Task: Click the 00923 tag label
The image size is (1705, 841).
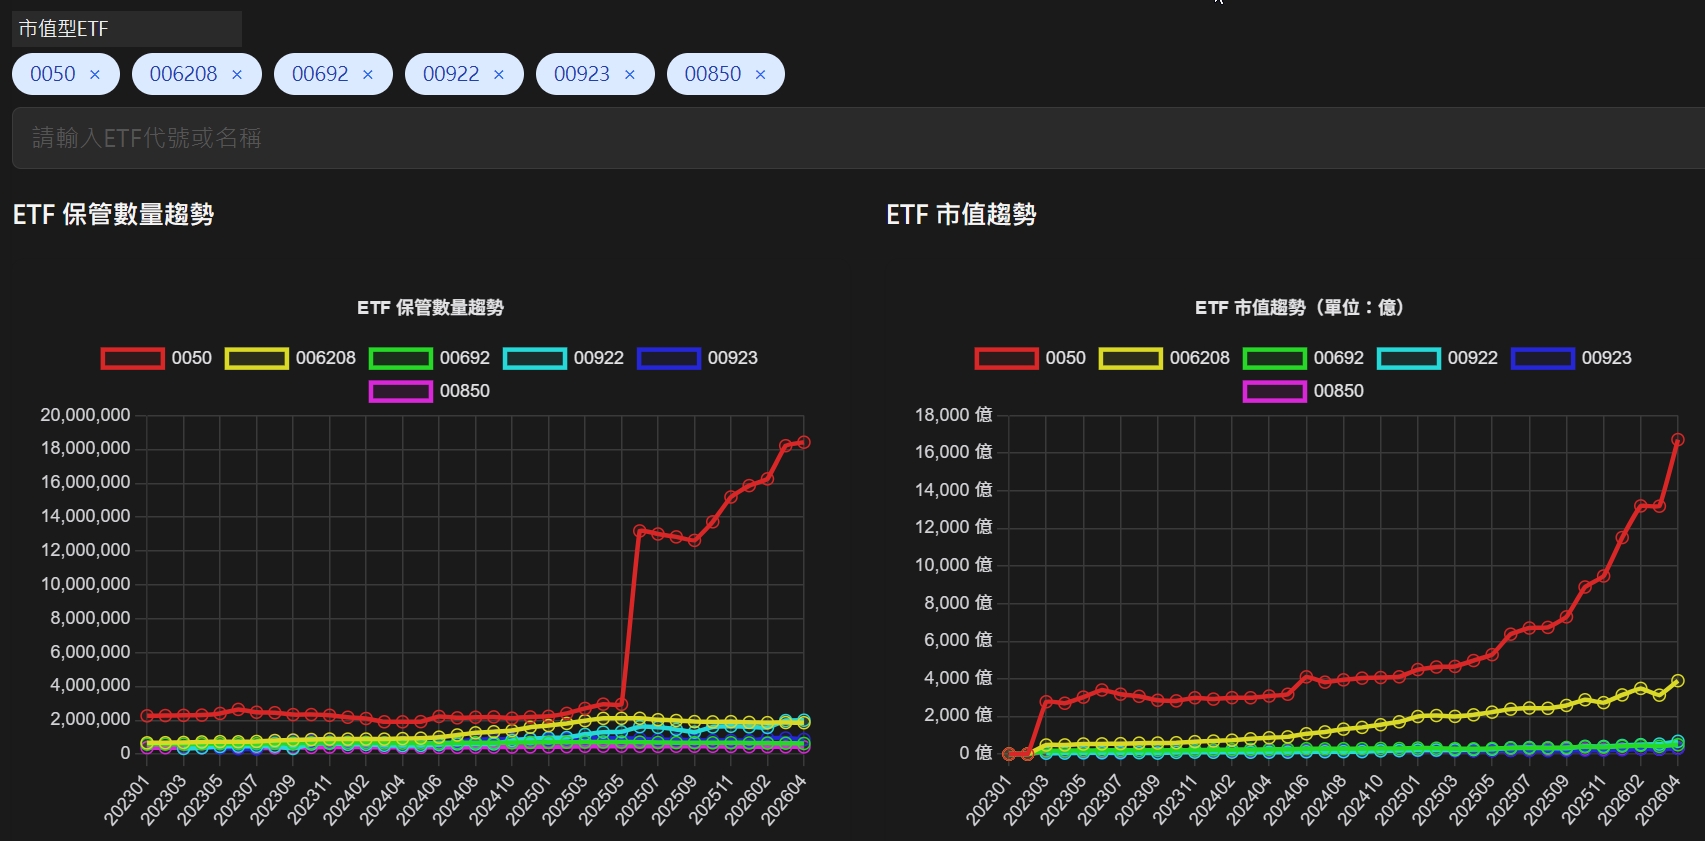Action: [582, 74]
